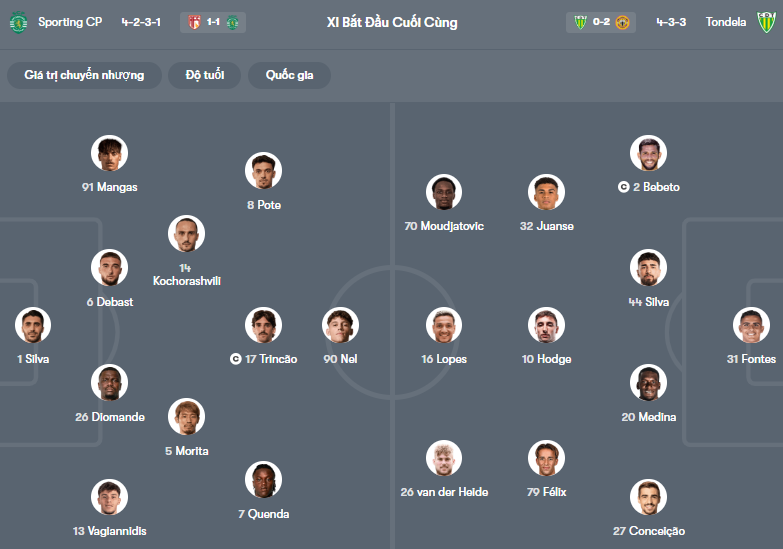Click Trincão's player avatar

point(263,325)
